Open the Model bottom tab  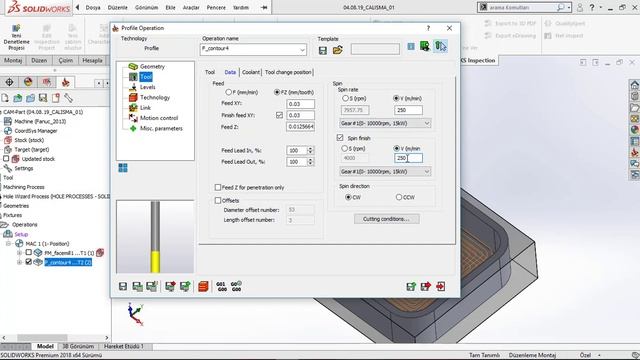[45, 346]
